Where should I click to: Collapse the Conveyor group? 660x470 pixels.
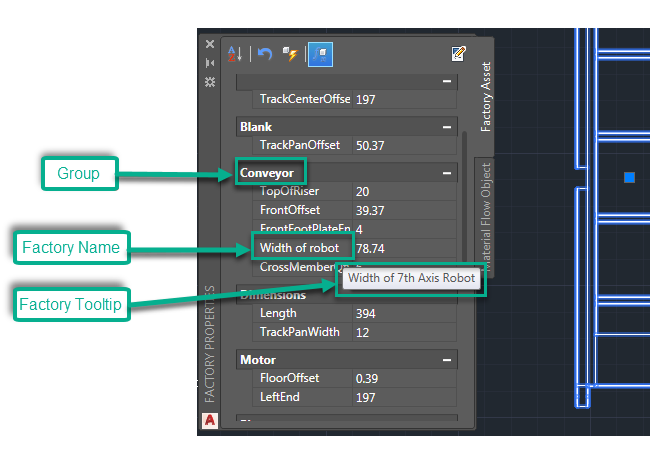(447, 173)
